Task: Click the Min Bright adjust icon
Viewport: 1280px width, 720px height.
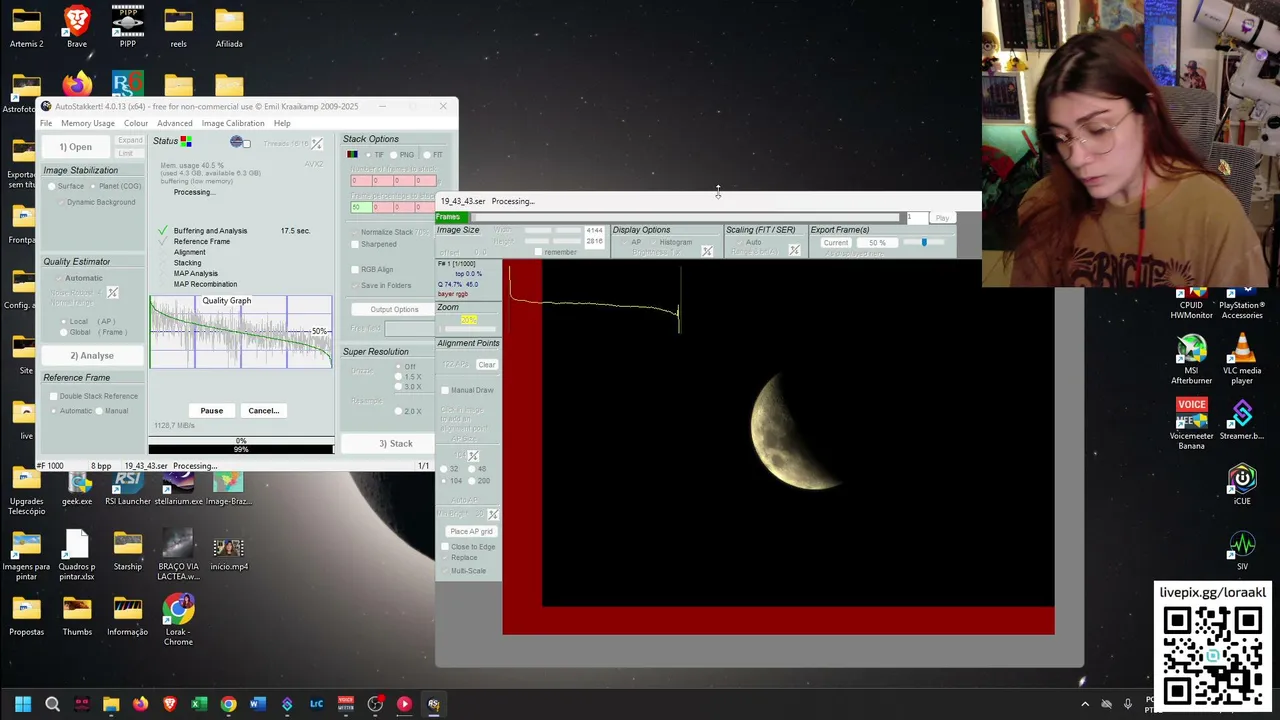Action: [493, 514]
